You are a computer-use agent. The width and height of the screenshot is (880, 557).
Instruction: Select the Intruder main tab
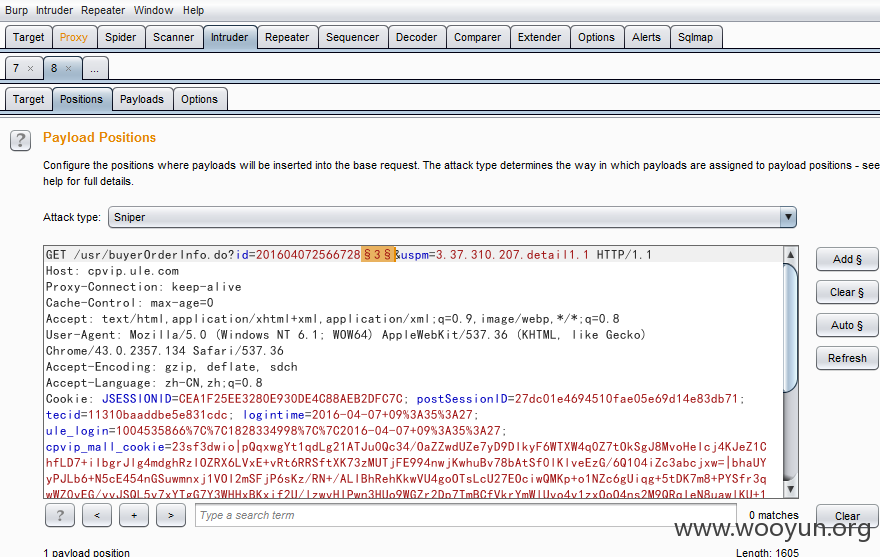pos(230,37)
